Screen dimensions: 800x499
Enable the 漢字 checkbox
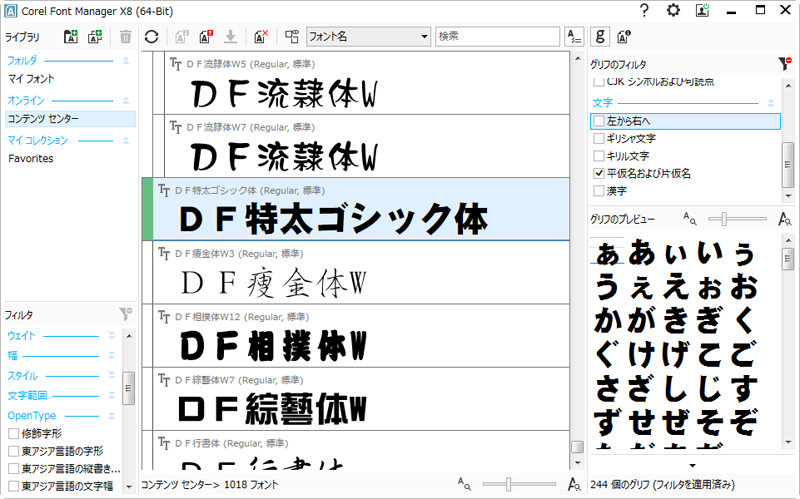[599, 191]
